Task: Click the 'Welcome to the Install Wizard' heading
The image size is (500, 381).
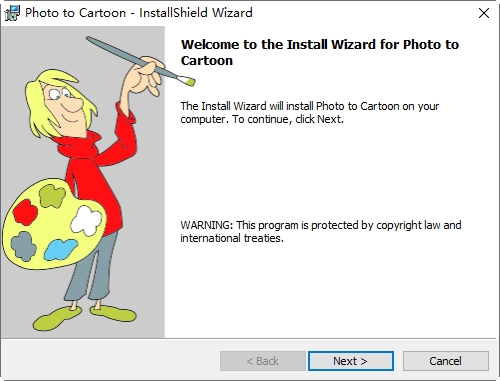Action: pyautogui.click(x=320, y=52)
